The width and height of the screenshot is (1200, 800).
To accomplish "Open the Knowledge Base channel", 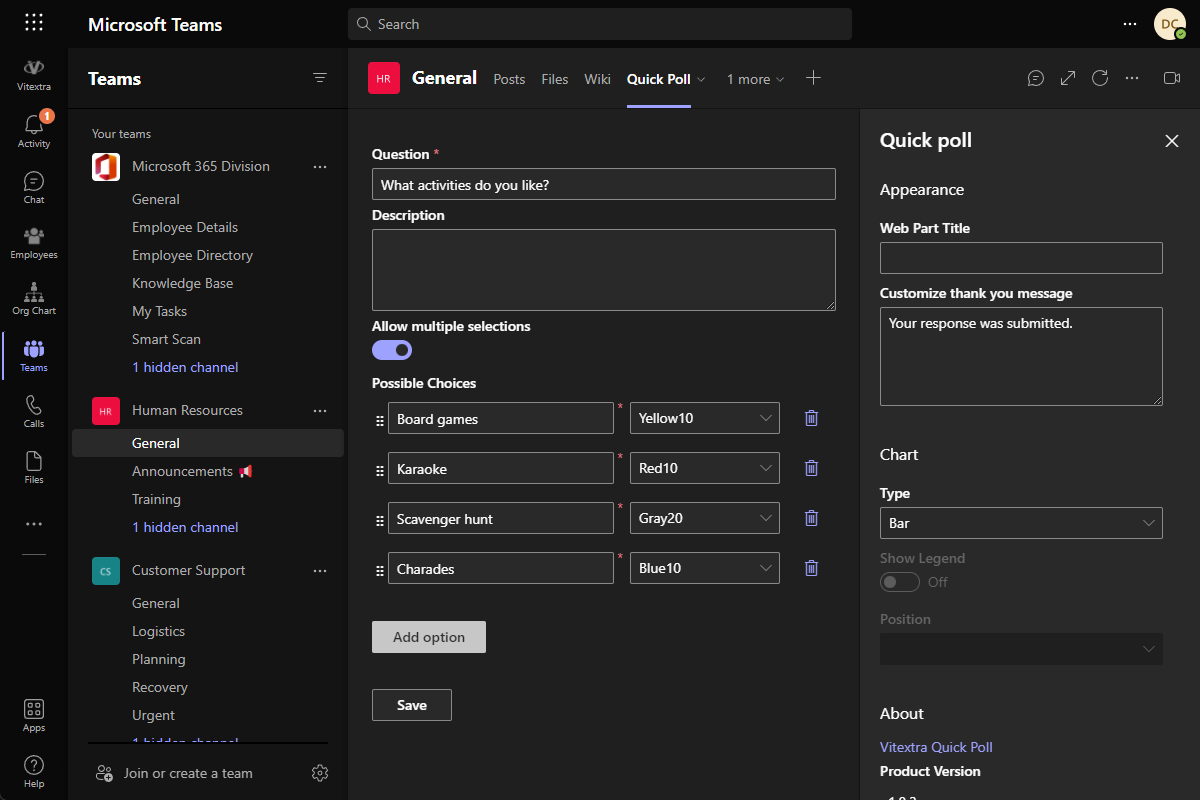I will (182, 283).
